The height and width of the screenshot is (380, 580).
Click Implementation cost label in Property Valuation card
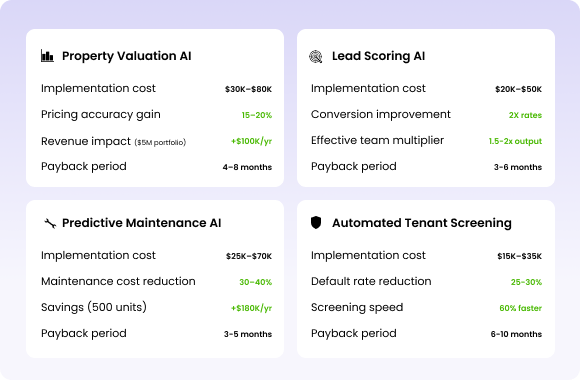98,88
